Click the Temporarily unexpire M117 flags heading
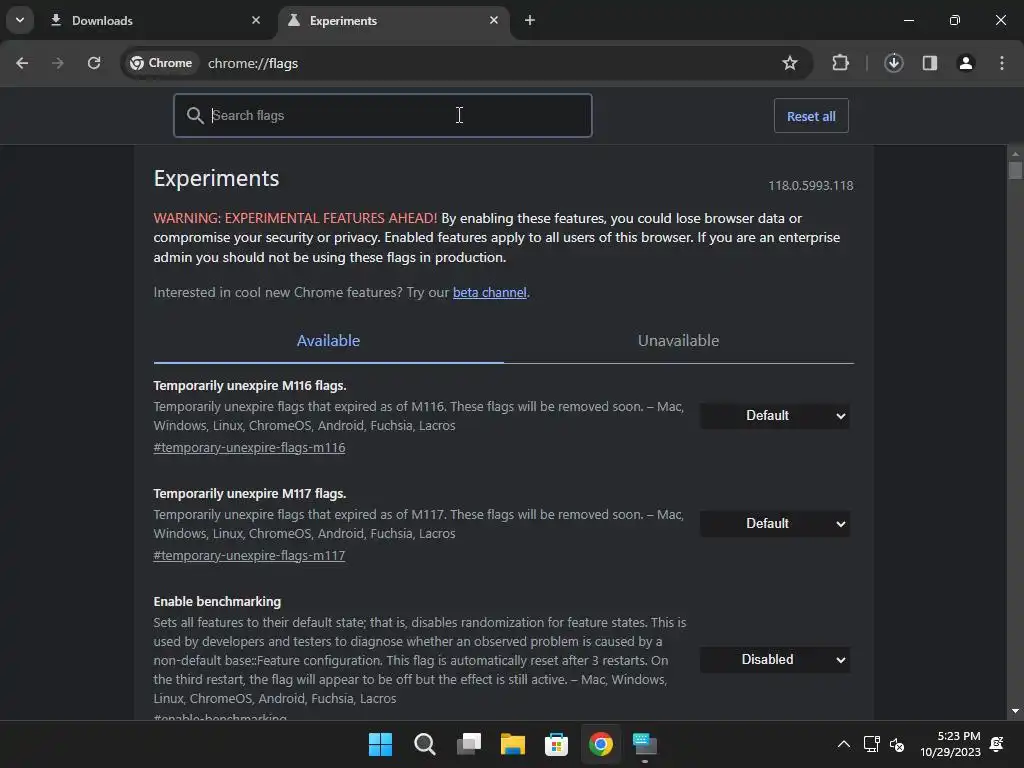This screenshot has height=768, width=1024. [x=250, y=494]
